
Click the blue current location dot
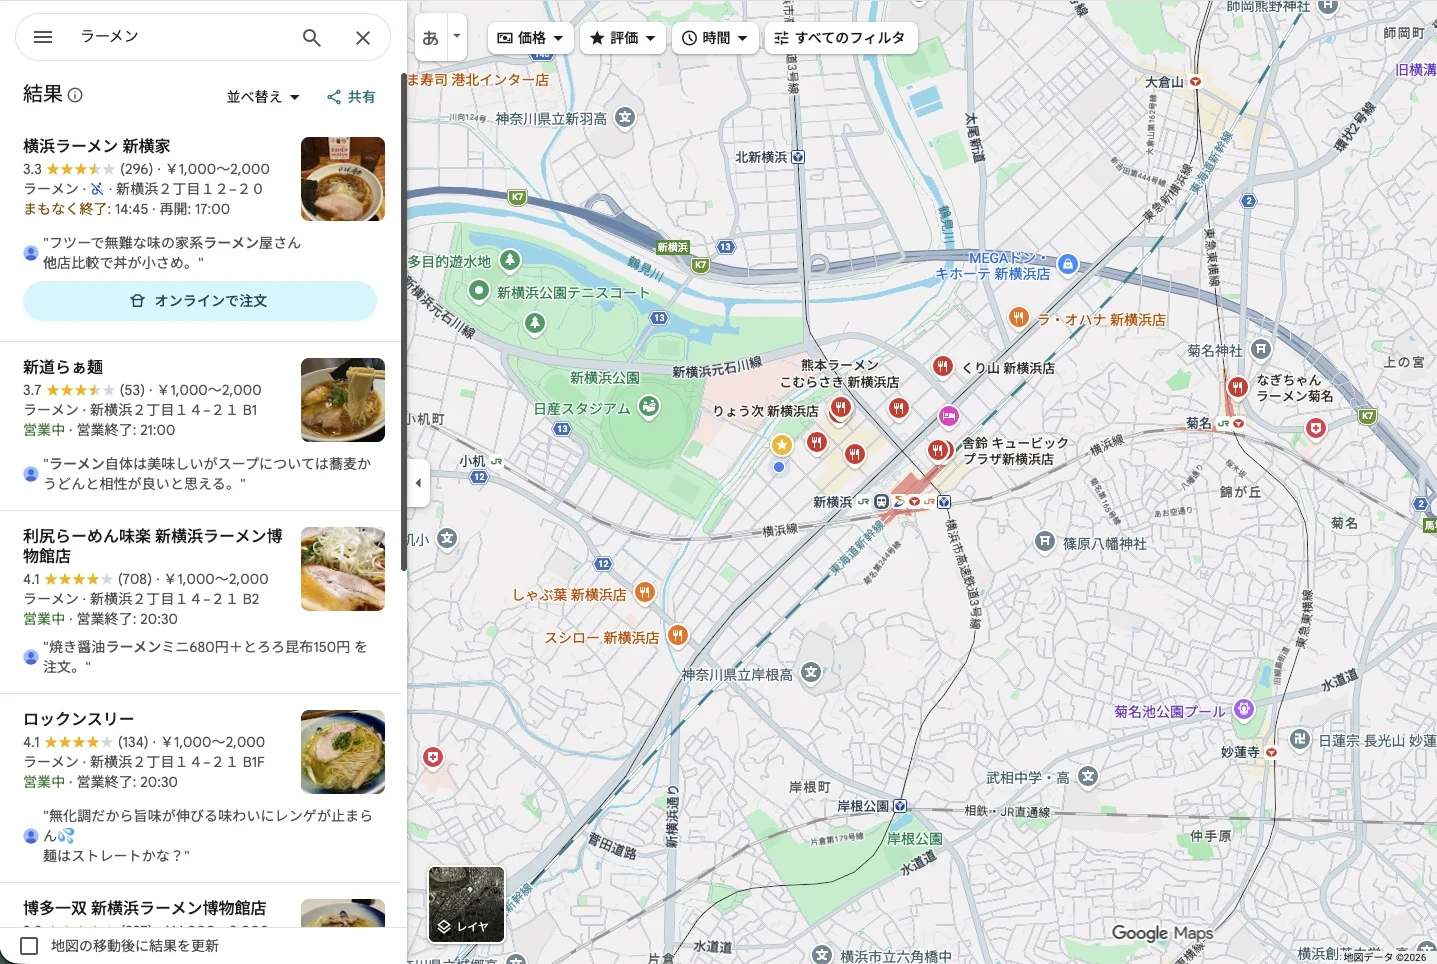[x=779, y=467]
